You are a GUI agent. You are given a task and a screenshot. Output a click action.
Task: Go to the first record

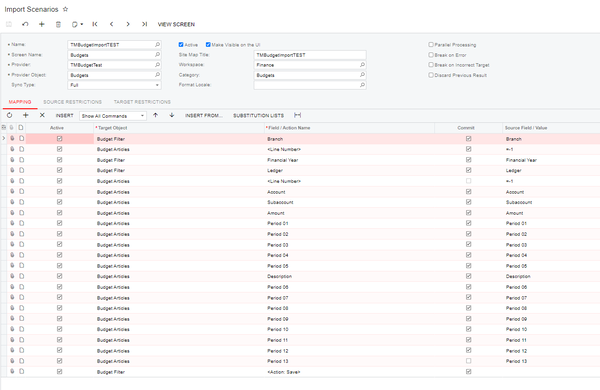click(x=95, y=24)
